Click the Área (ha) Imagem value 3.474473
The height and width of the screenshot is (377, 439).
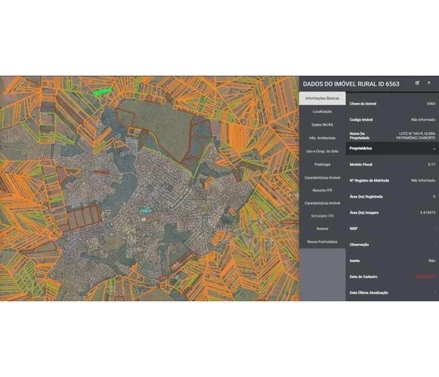[428, 213]
